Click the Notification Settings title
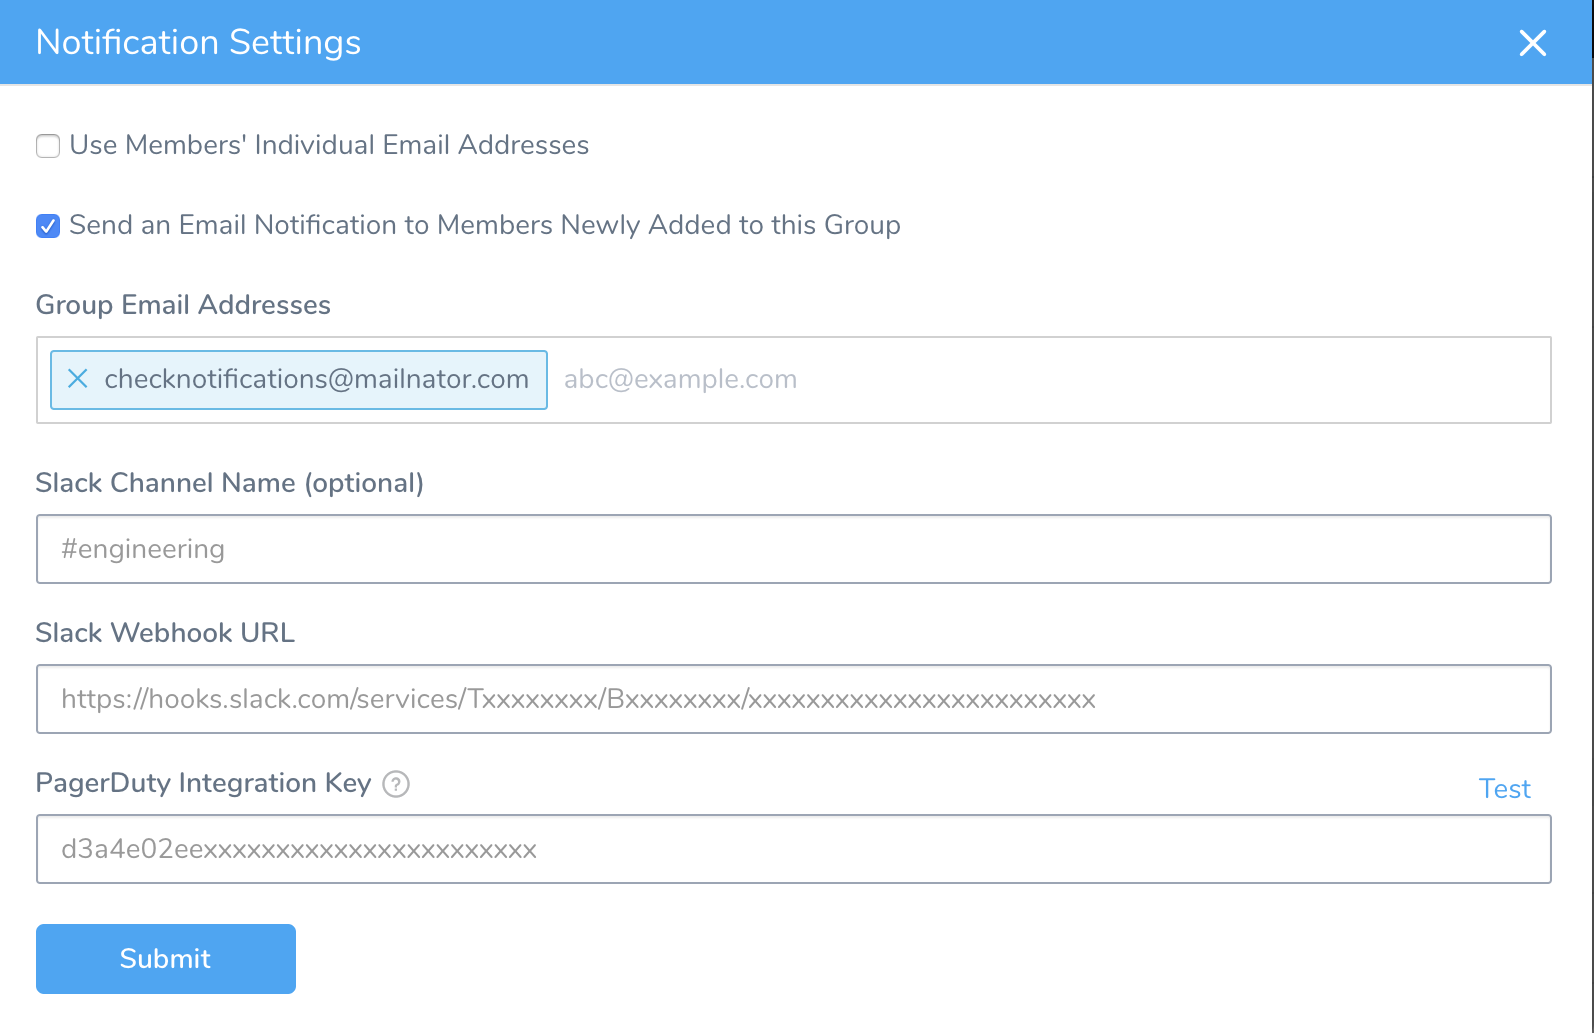This screenshot has height=1033, width=1594. (x=198, y=43)
